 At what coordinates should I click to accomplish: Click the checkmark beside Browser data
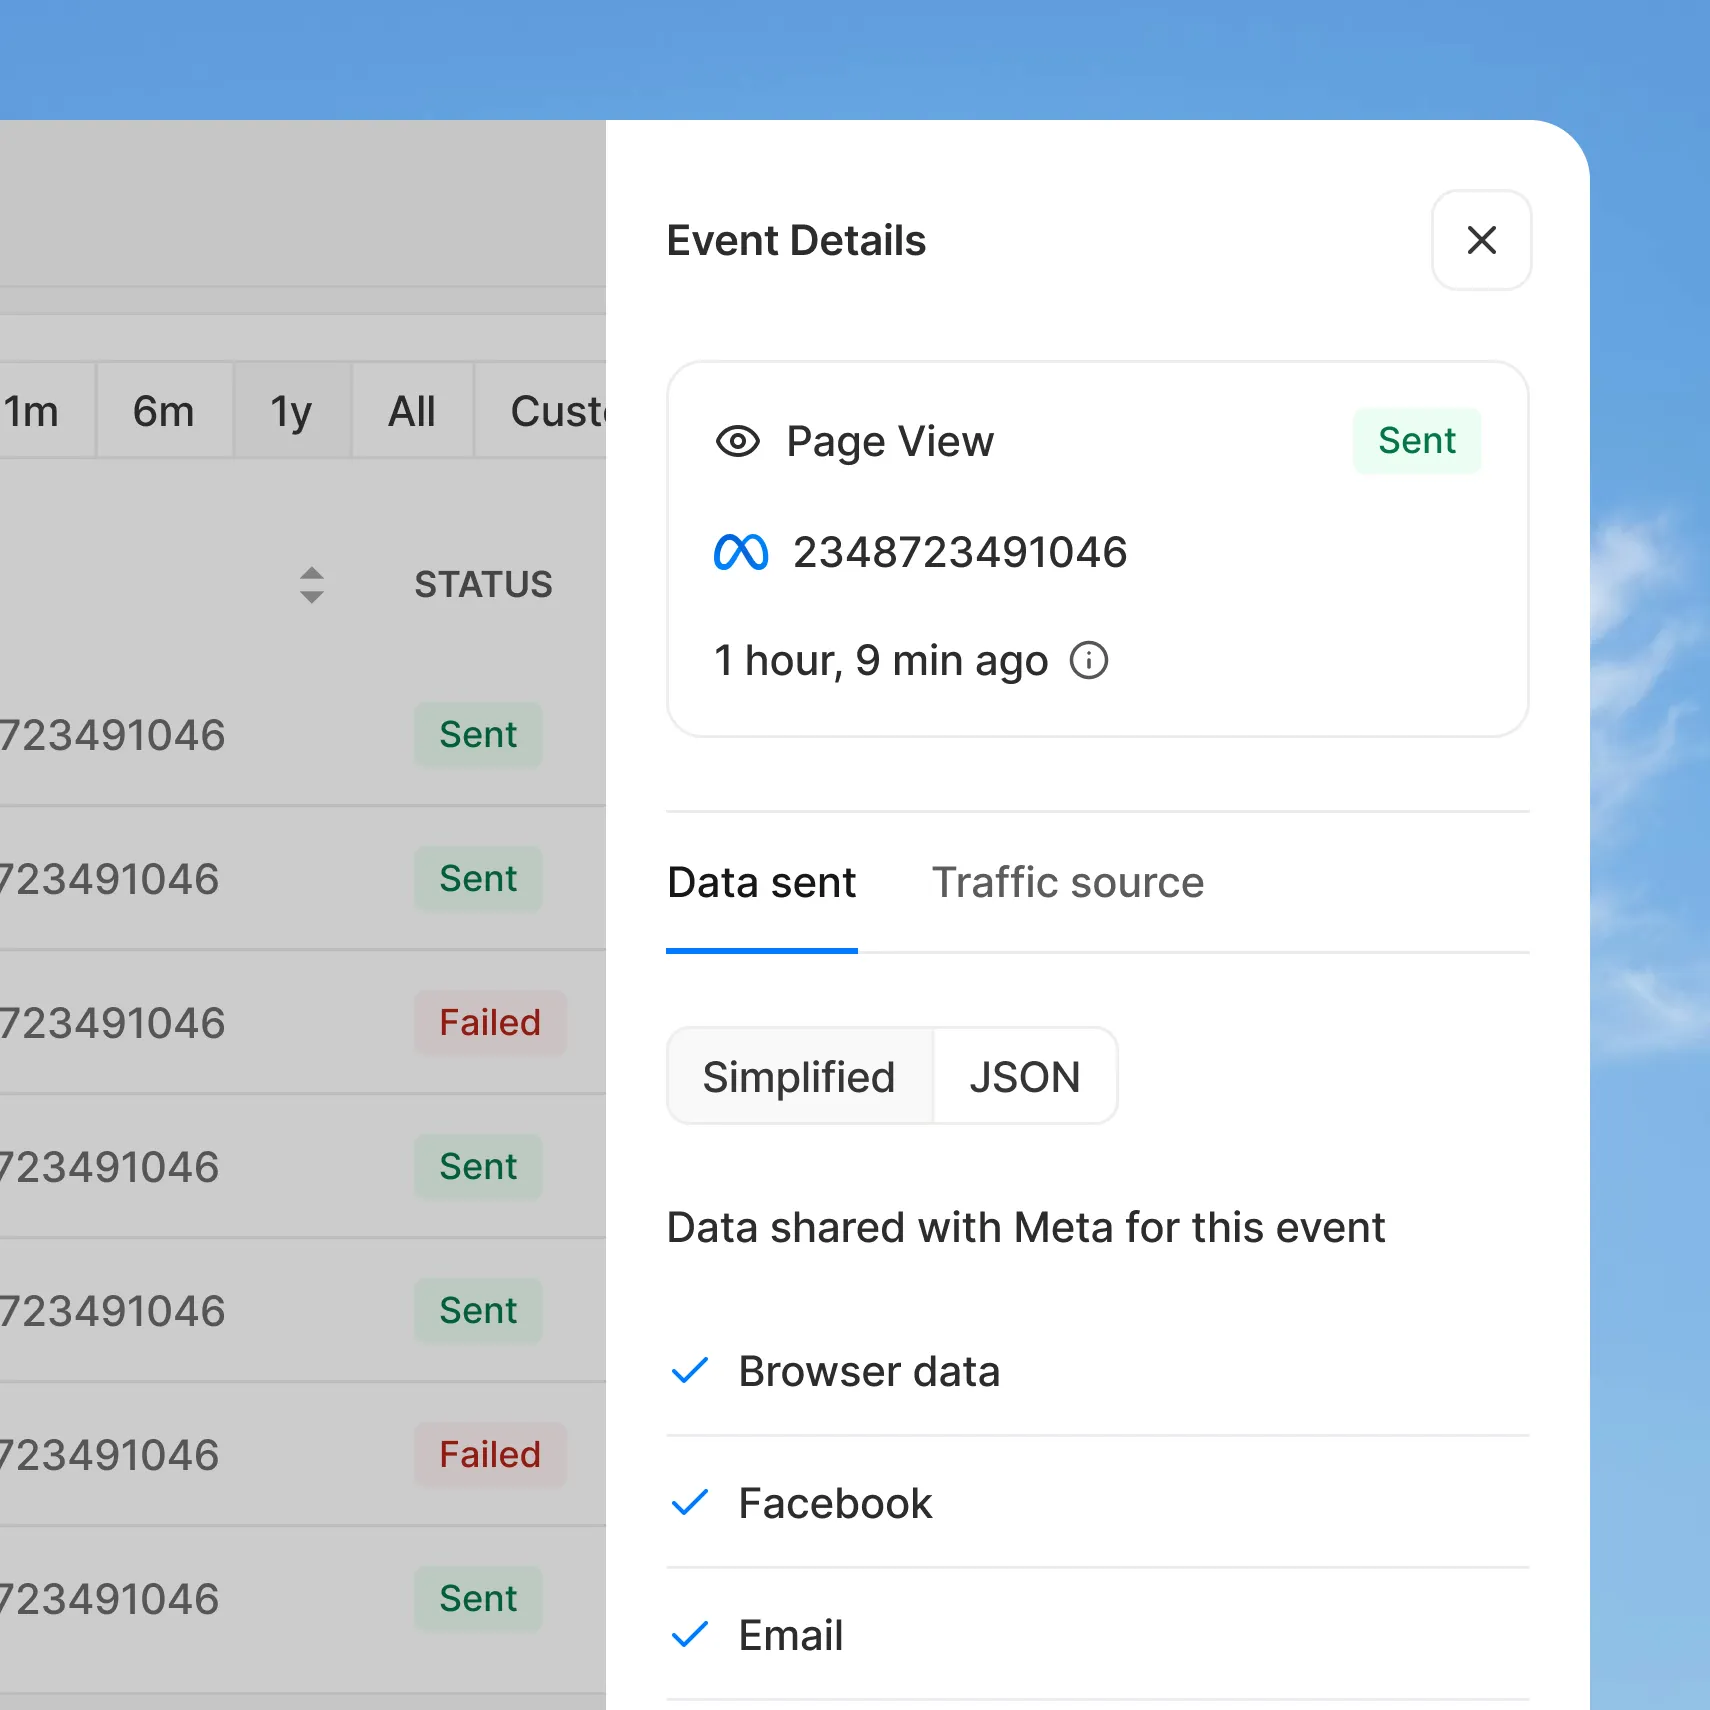(690, 1370)
